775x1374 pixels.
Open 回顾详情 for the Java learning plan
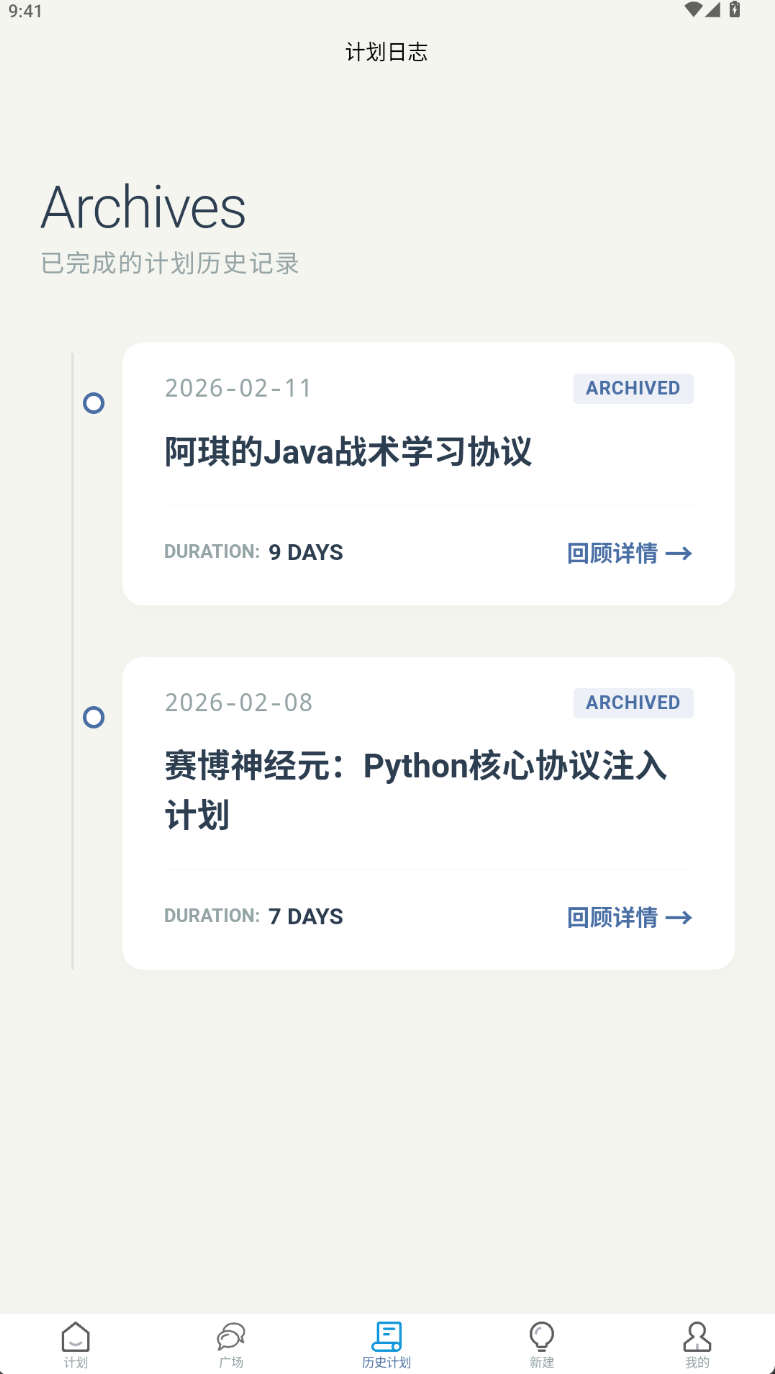pyautogui.click(x=613, y=553)
